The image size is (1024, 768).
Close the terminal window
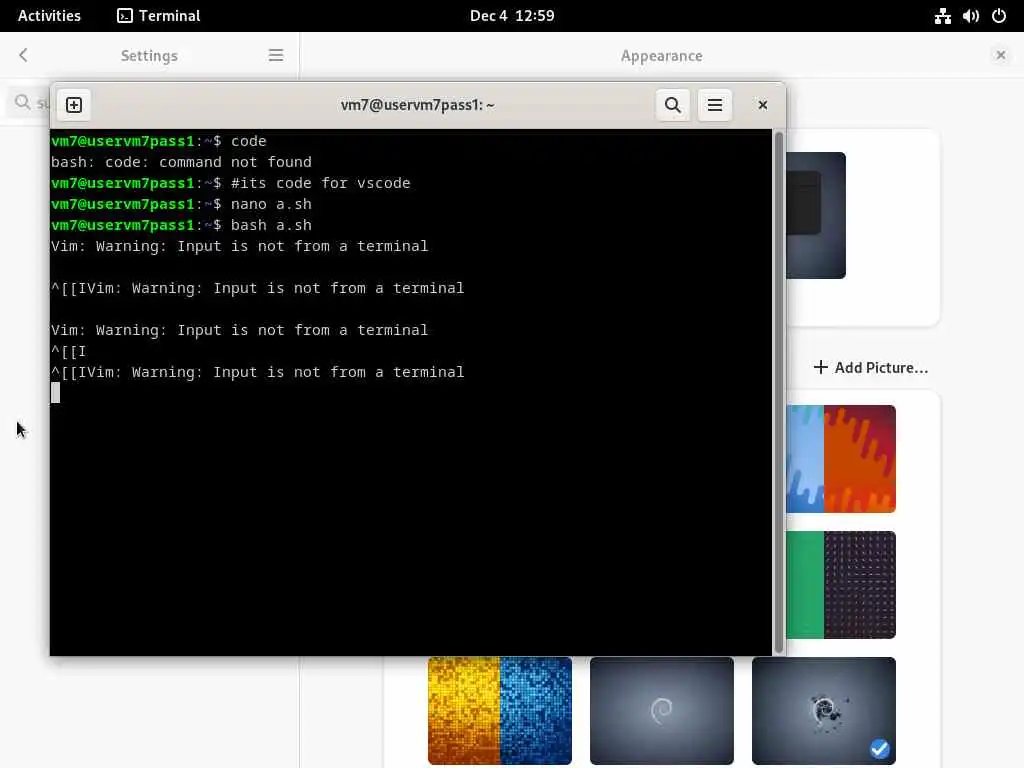tap(762, 105)
